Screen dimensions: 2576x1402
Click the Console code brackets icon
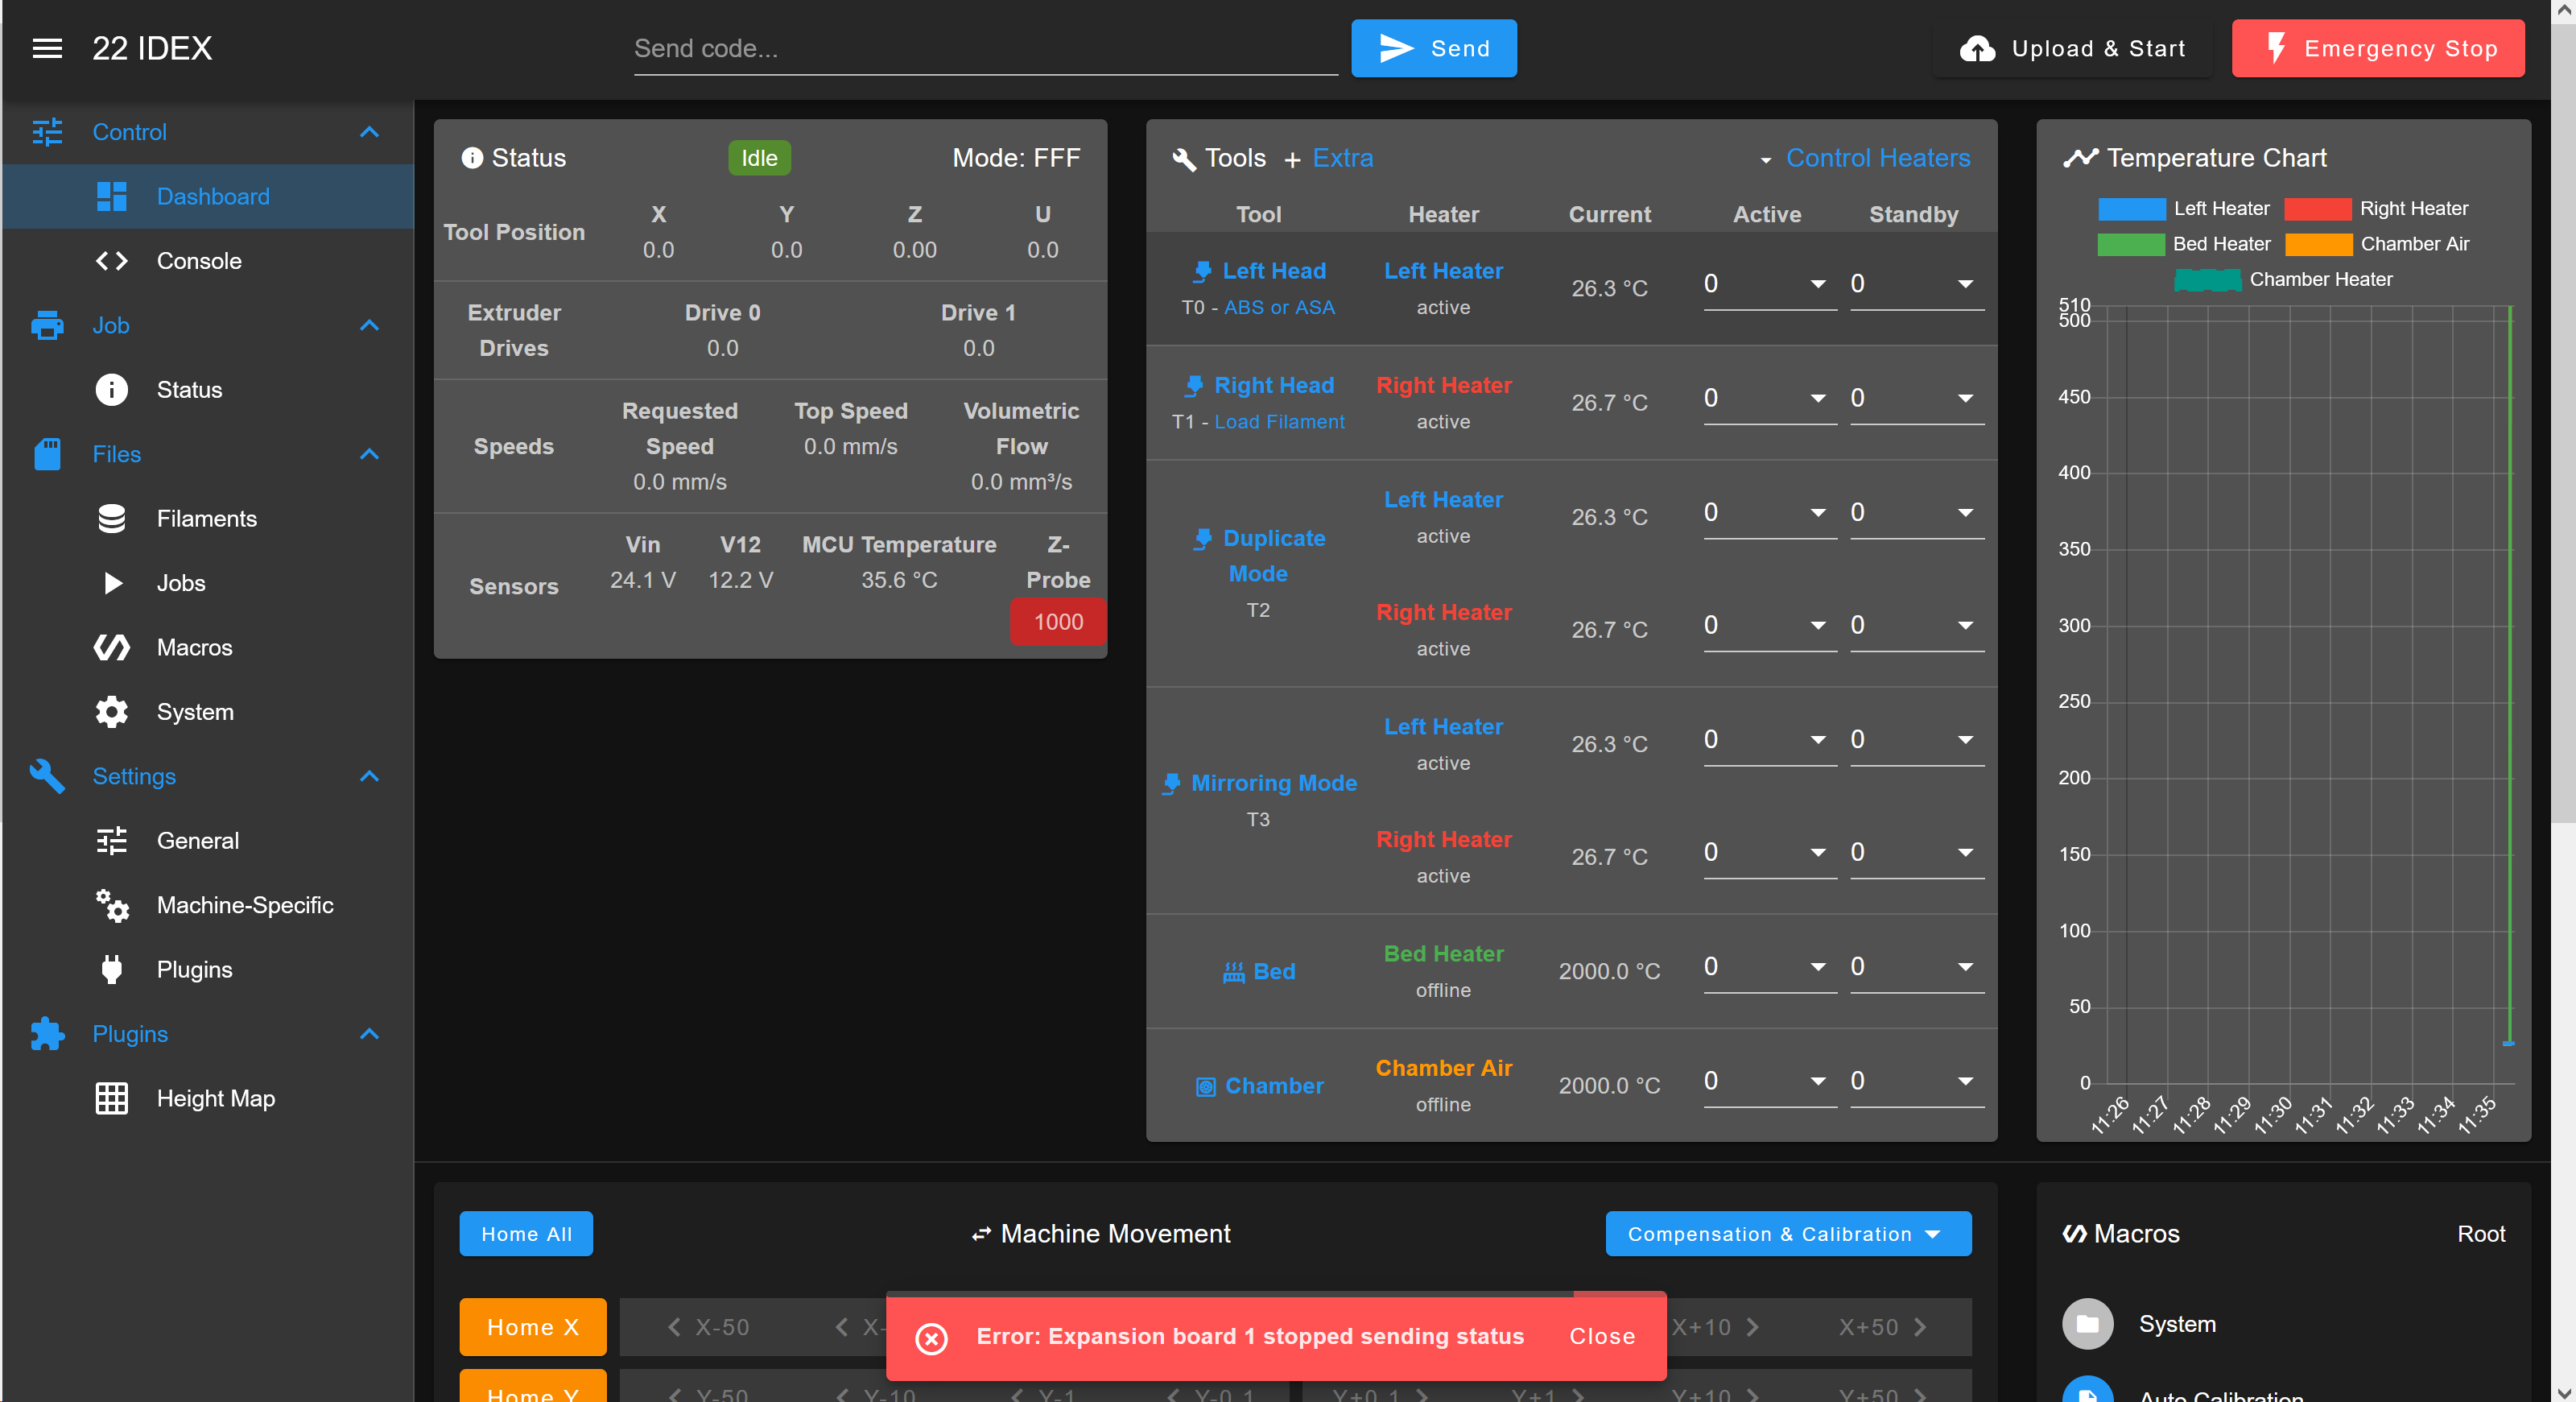[x=112, y=261]
